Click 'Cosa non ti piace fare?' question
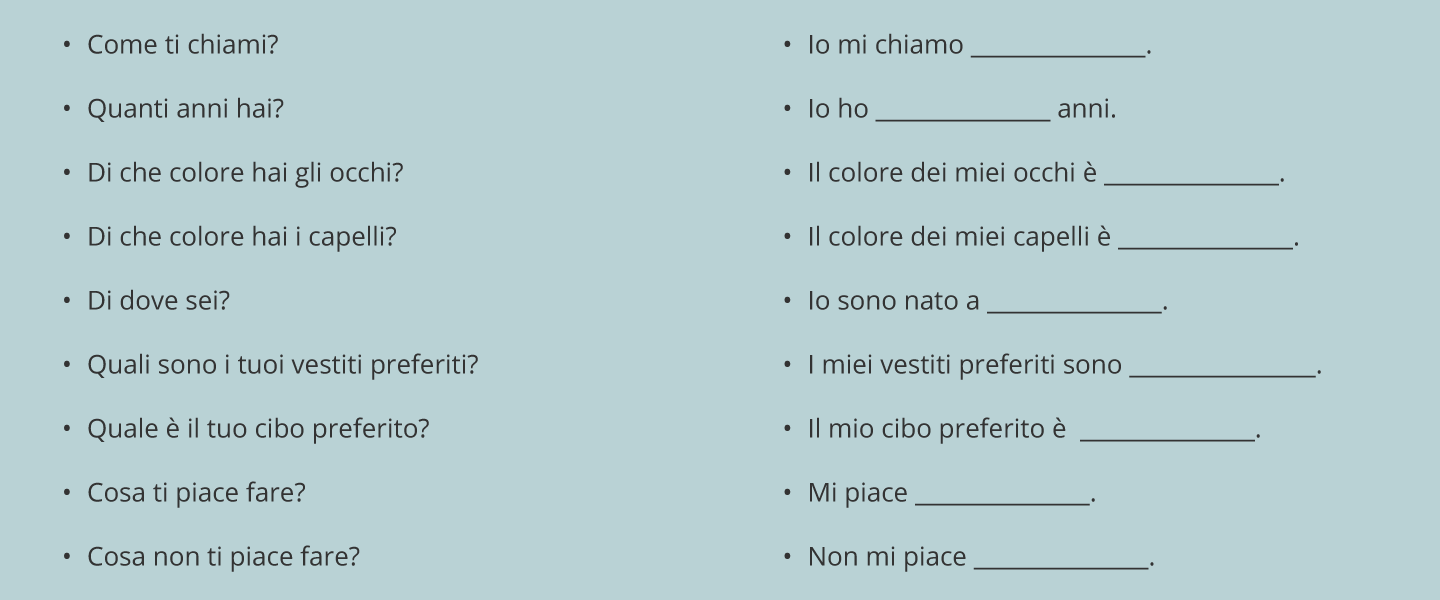Image resolution: width=1440 pixels, height=600 pixels. click(x=223, y=557)
